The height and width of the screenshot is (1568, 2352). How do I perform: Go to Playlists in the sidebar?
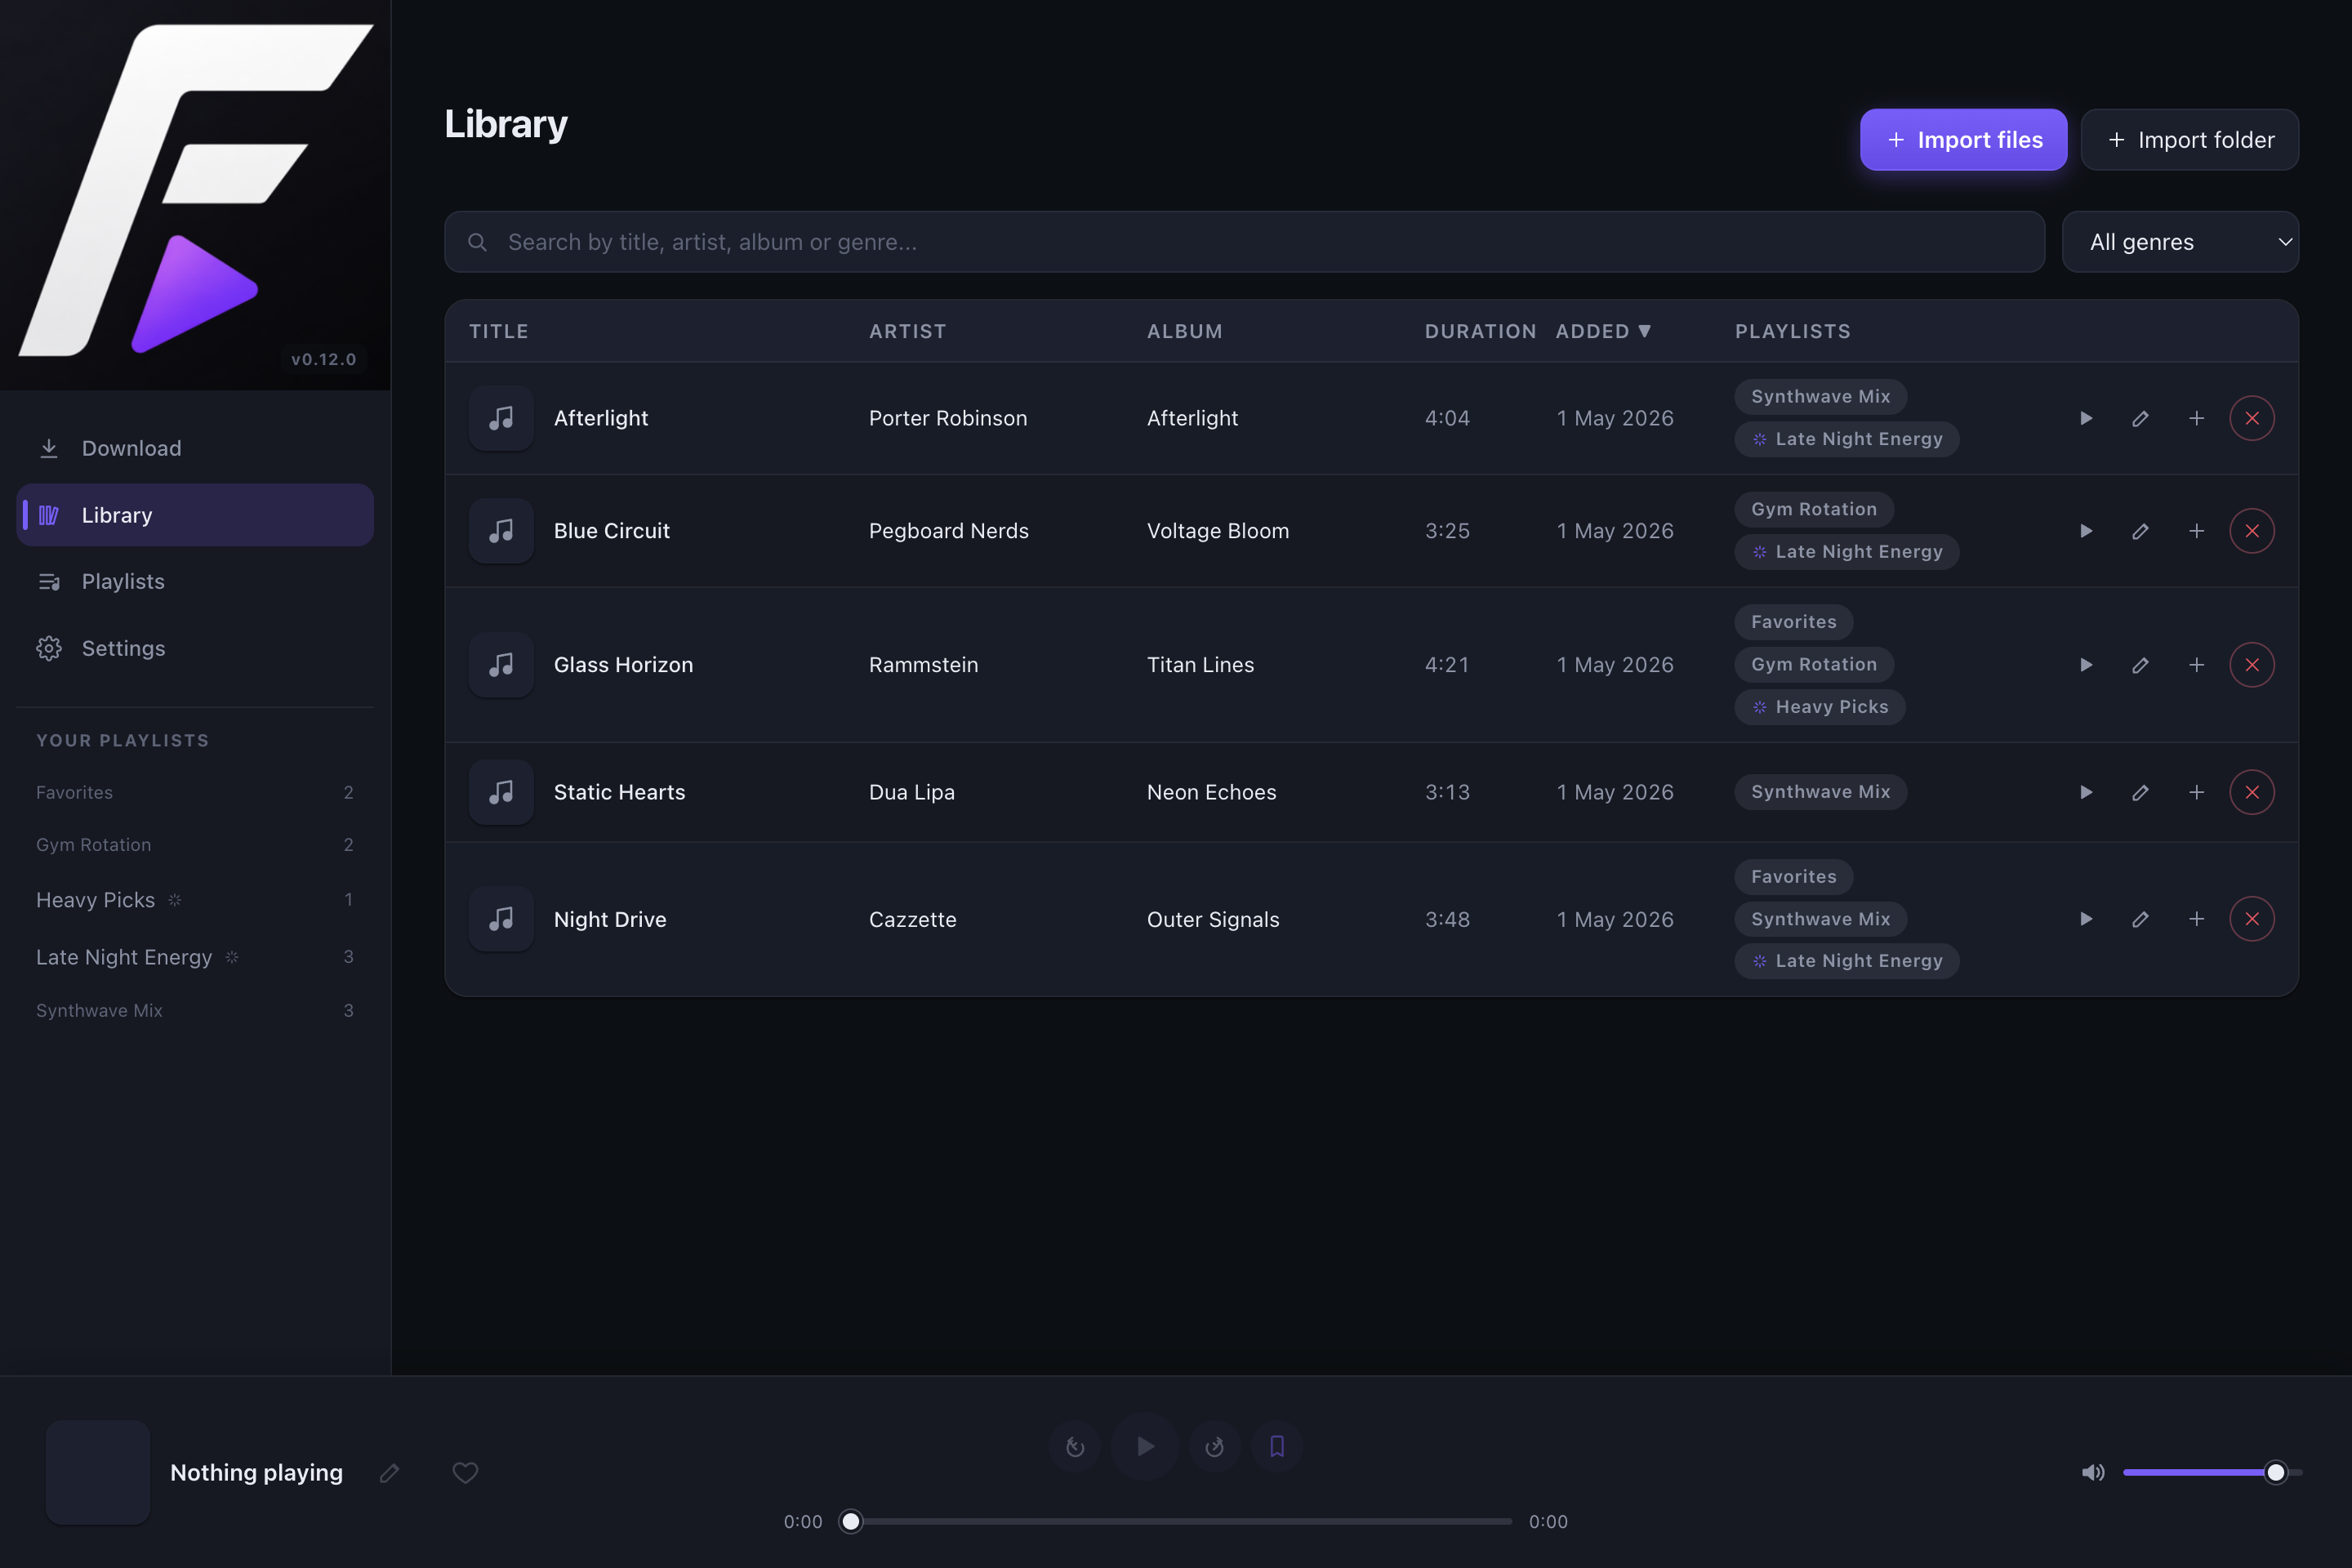click(195, 581)
